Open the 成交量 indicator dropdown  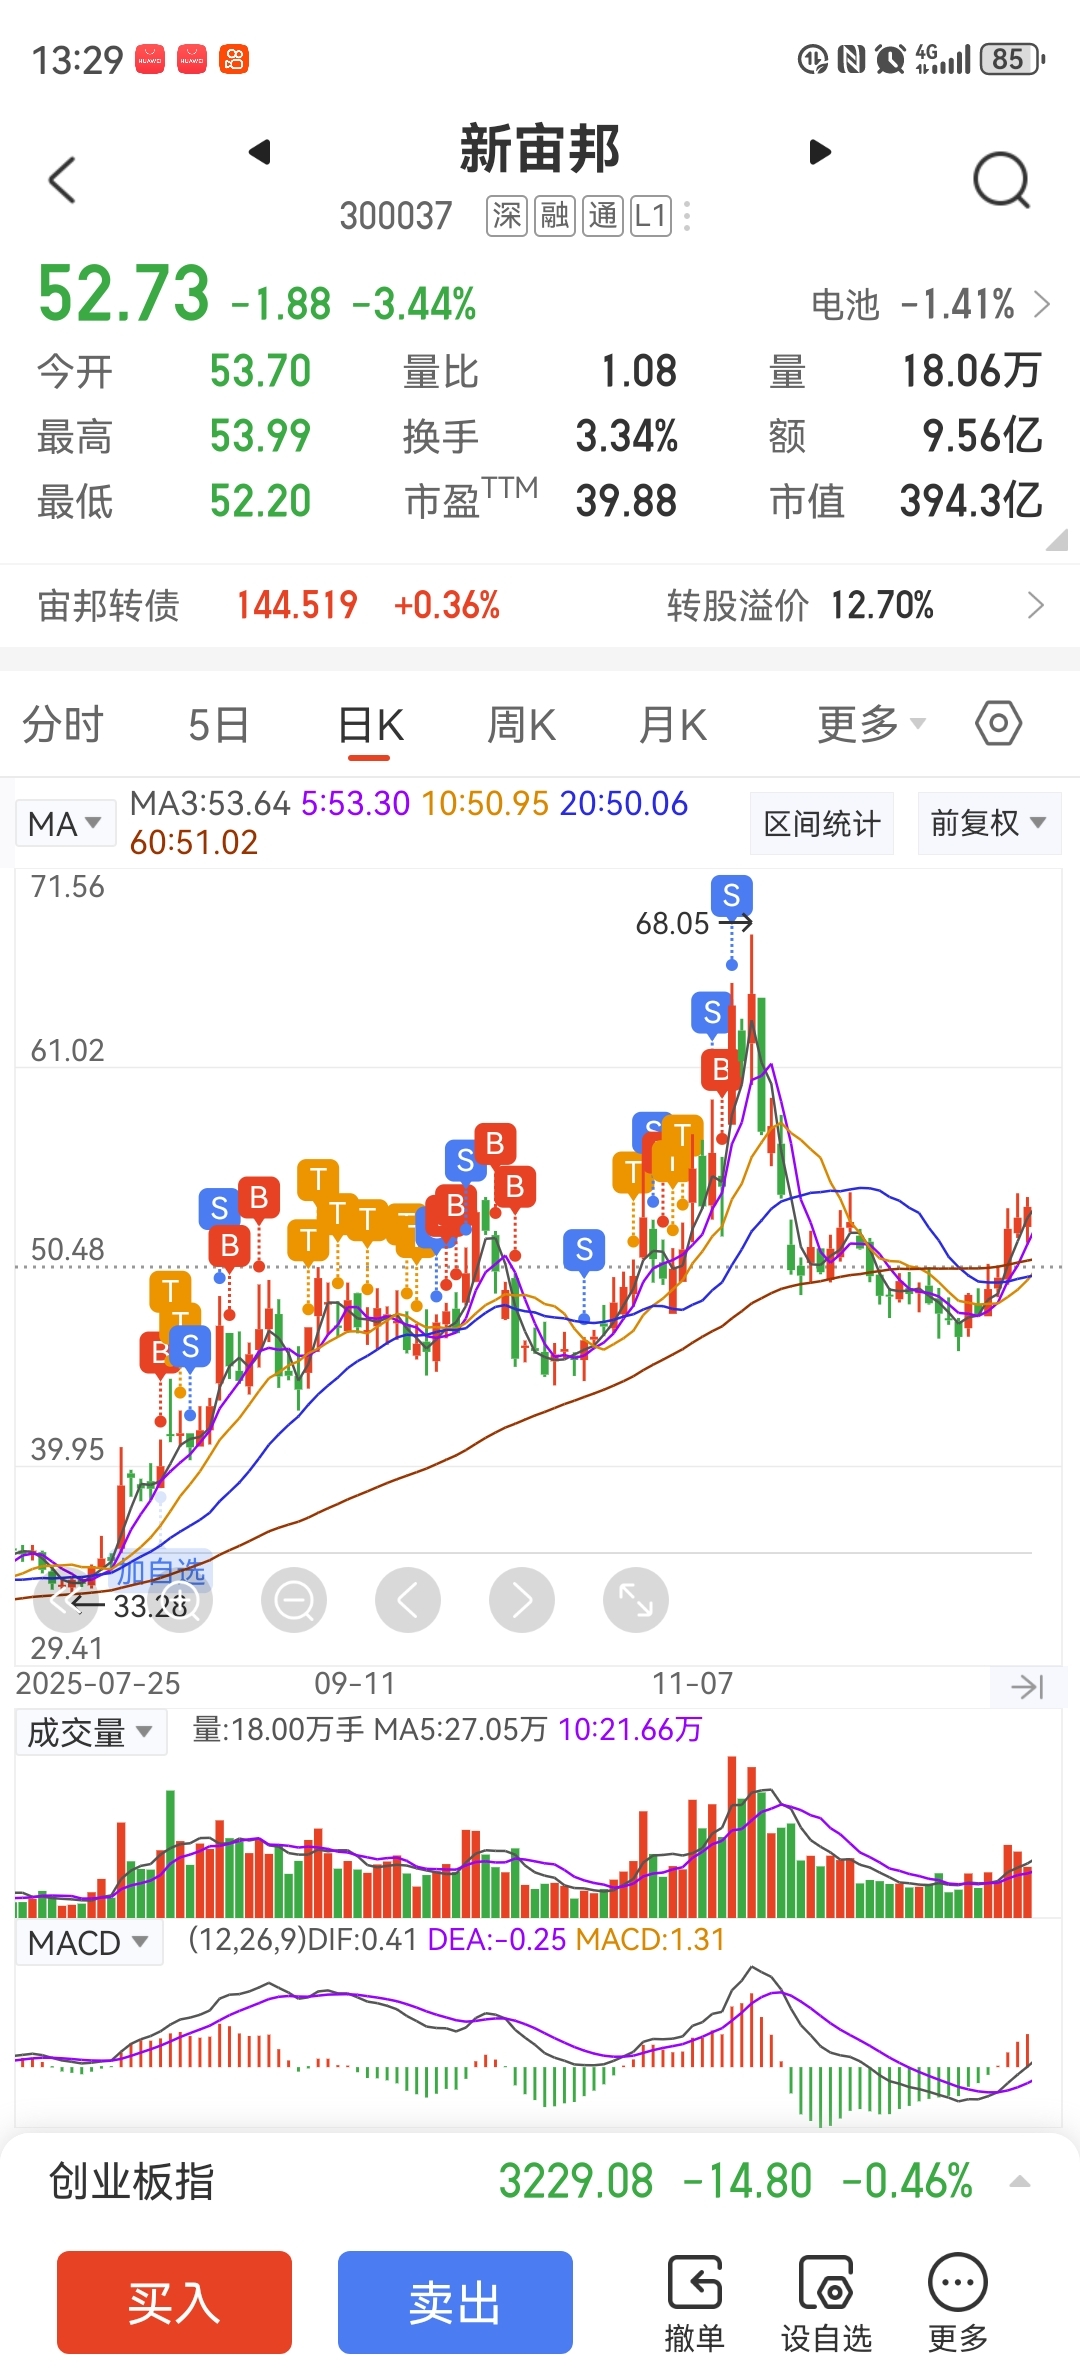tap(90, 1732)
